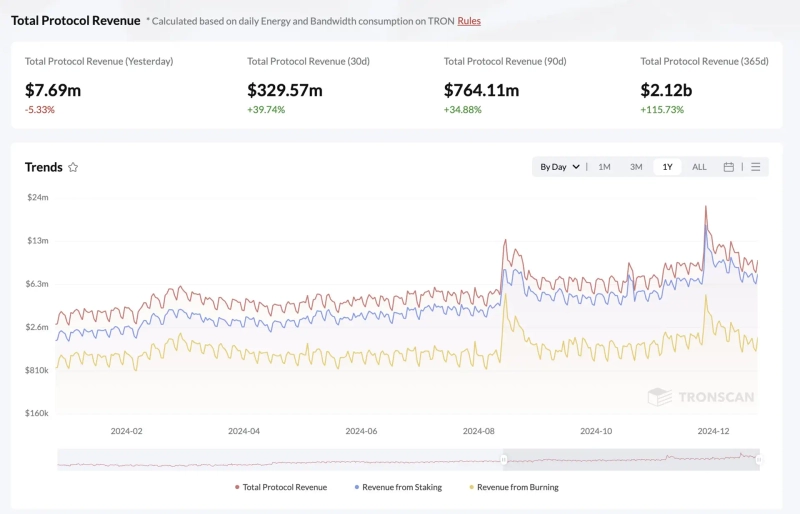Open the calendar date picker icon
This screenshot has height=514, width=800.
click(729, 167)
